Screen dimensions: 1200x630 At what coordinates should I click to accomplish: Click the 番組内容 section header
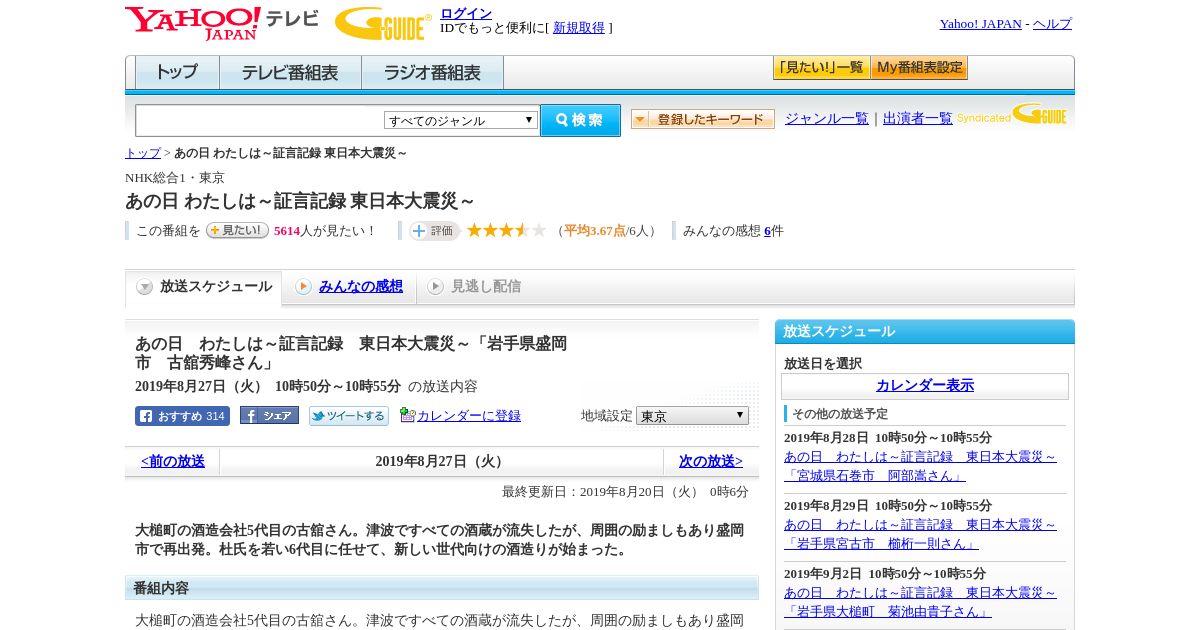(442, 588)
